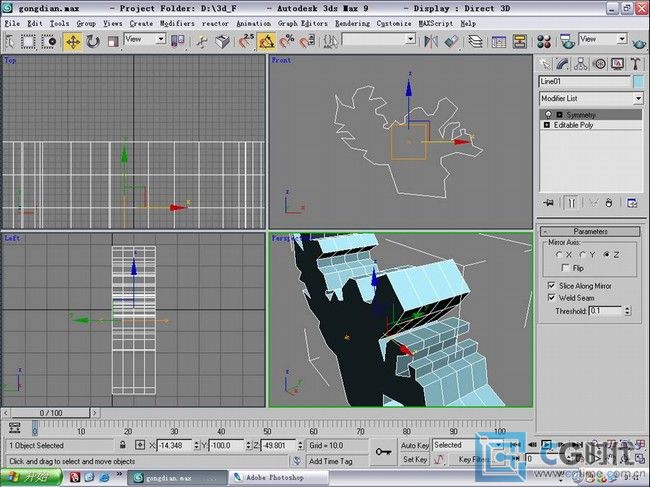The width and height of the screenshot is (650, 487).
Task: Choose the Rectangular Selection Region tool
Action: [x=28, y=41]
